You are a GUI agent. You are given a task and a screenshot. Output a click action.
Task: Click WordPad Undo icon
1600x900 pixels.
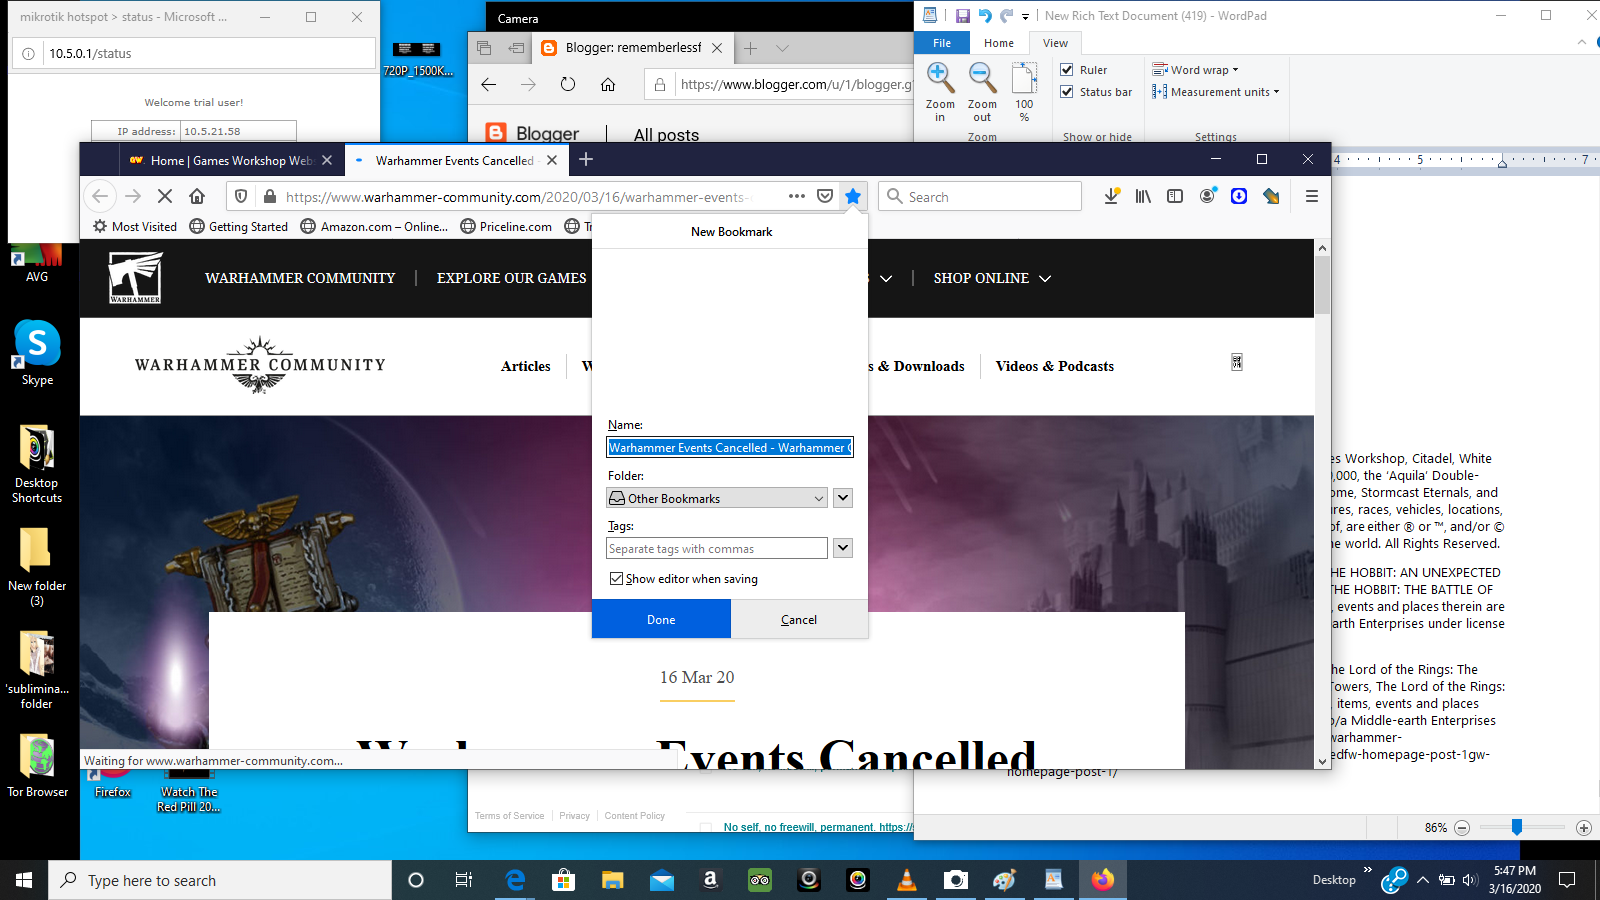[985, 16]
